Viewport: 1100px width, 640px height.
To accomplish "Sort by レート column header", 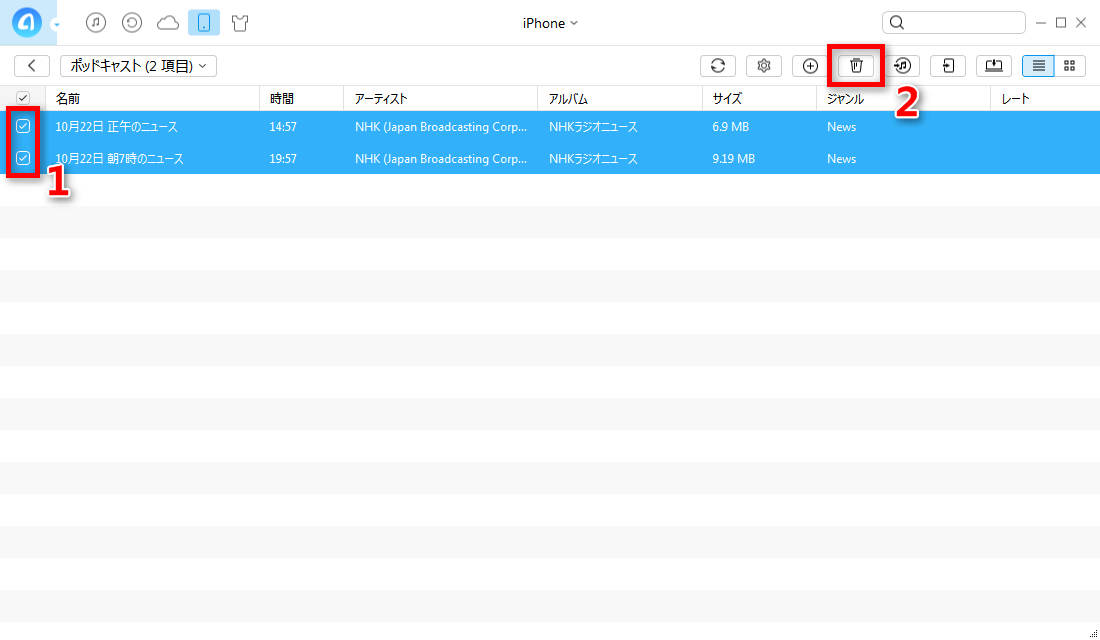I will click(x=1045, y=98).
